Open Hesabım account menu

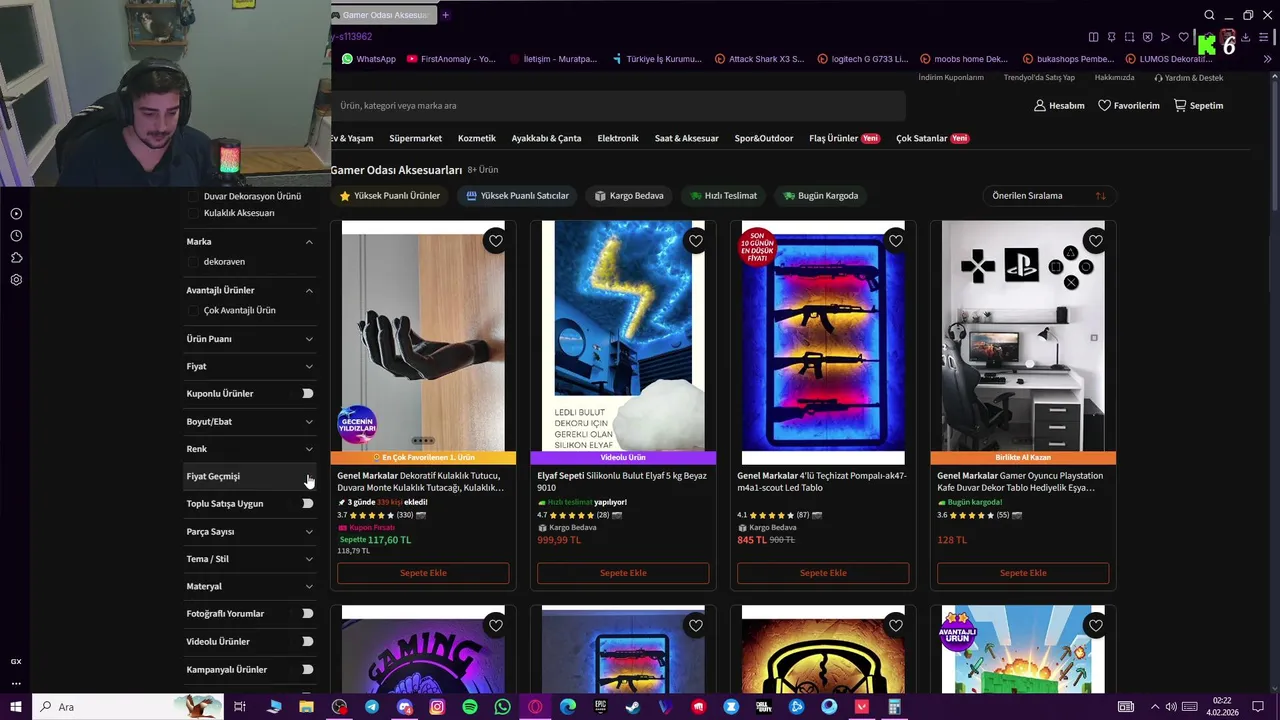(x=1059, y=105)
